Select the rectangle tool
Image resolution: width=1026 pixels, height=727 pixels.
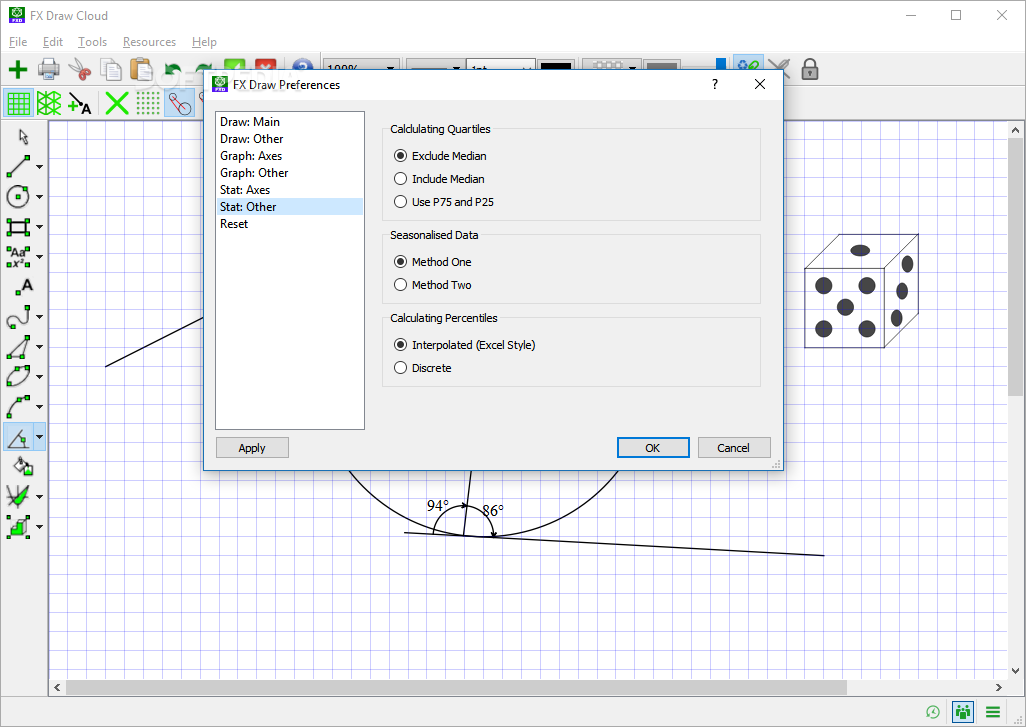click(18, 226)
